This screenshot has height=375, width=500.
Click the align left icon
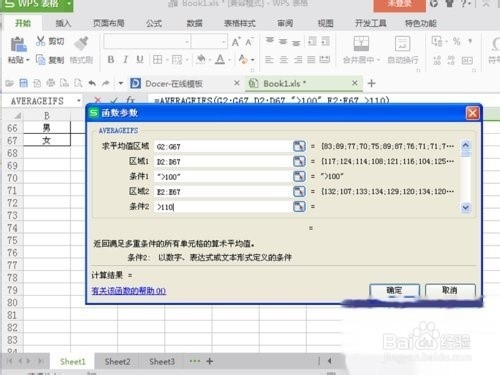click(269, 60)
